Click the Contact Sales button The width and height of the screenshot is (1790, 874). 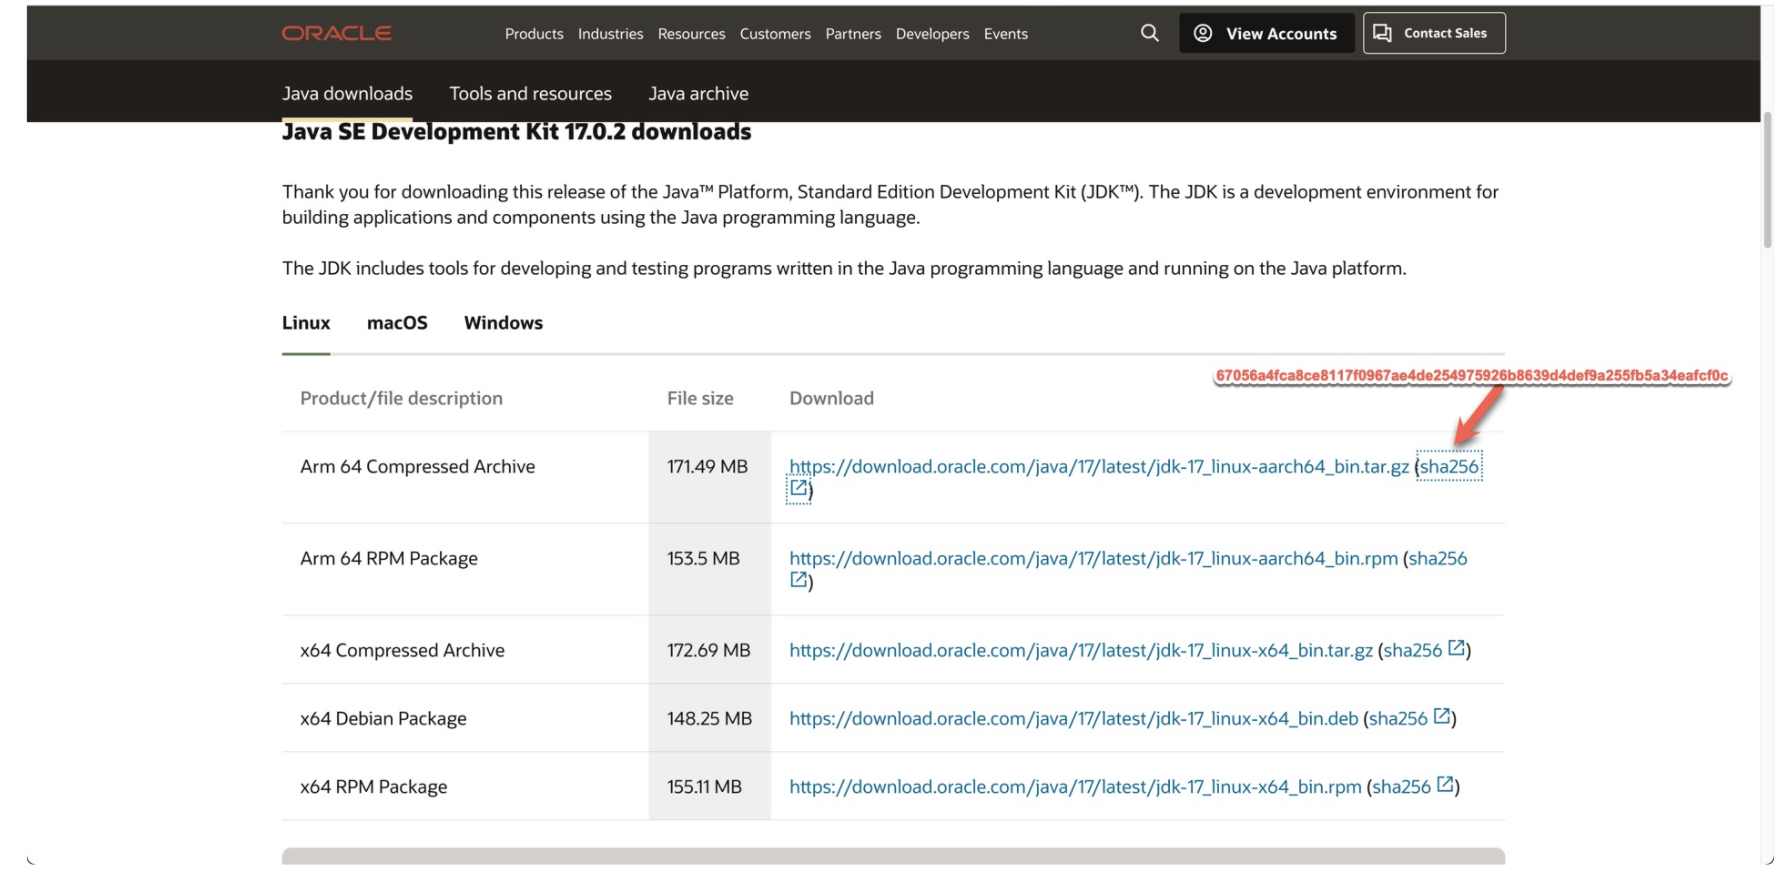pos(1434,33)
